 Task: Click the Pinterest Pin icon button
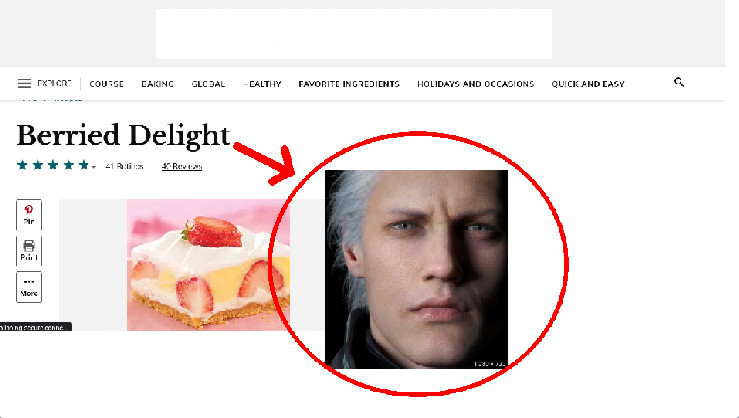coord(29,214)
